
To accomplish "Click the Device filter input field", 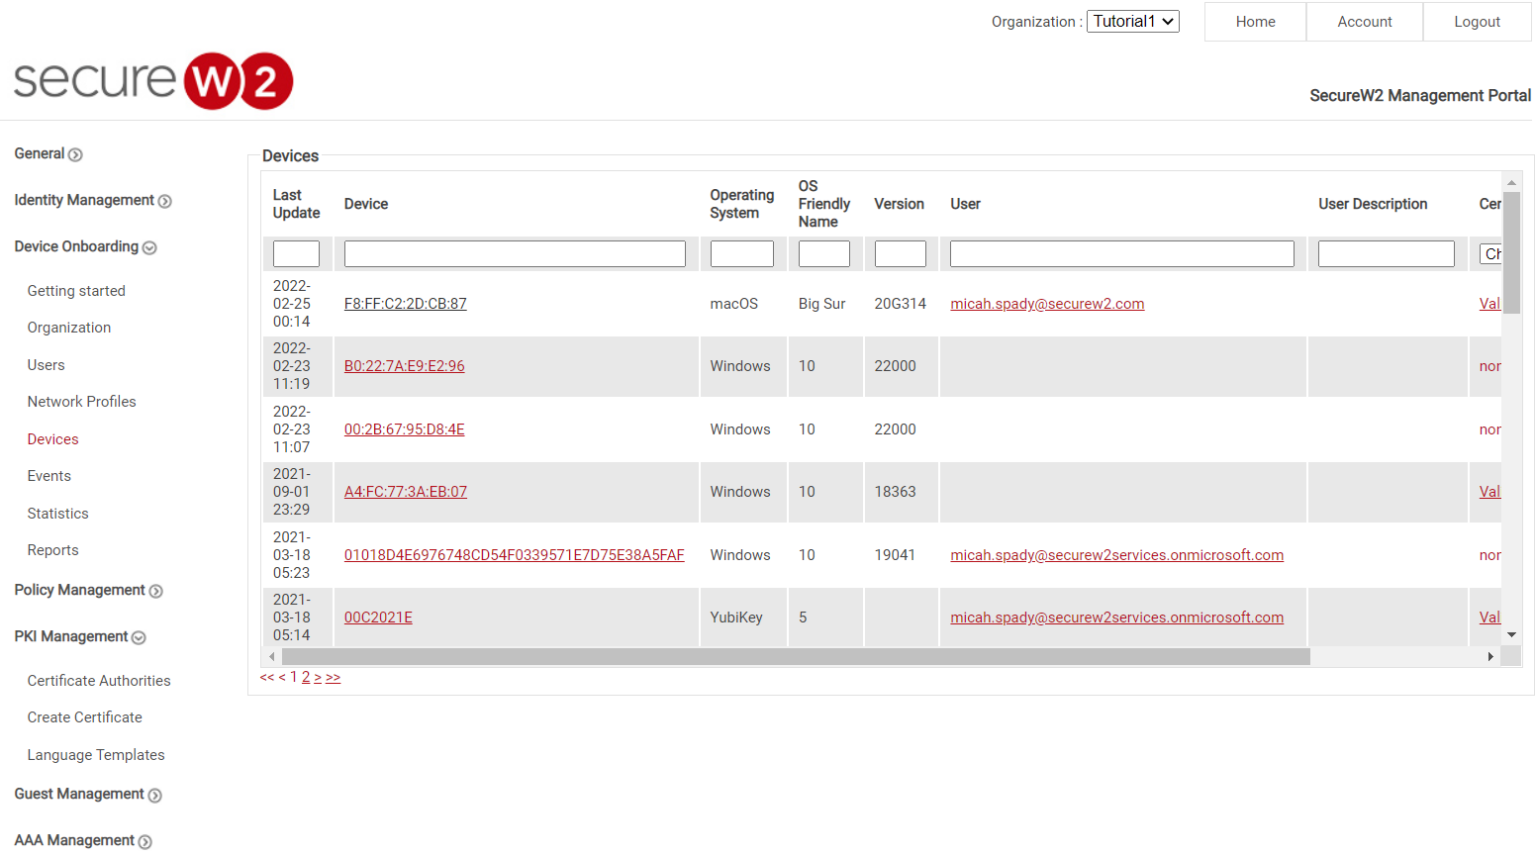I will click(x=514, y=254).
